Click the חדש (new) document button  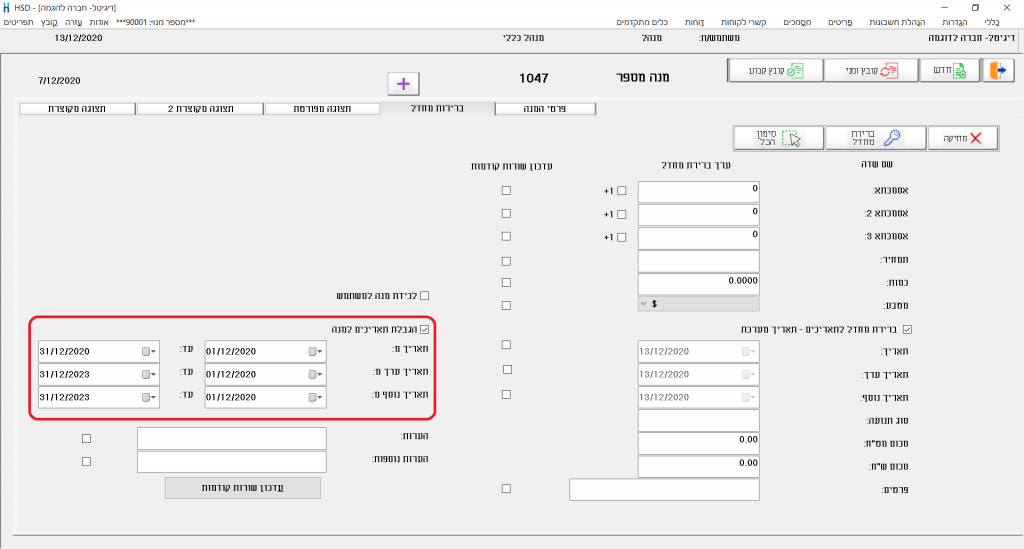pos(950,71)
